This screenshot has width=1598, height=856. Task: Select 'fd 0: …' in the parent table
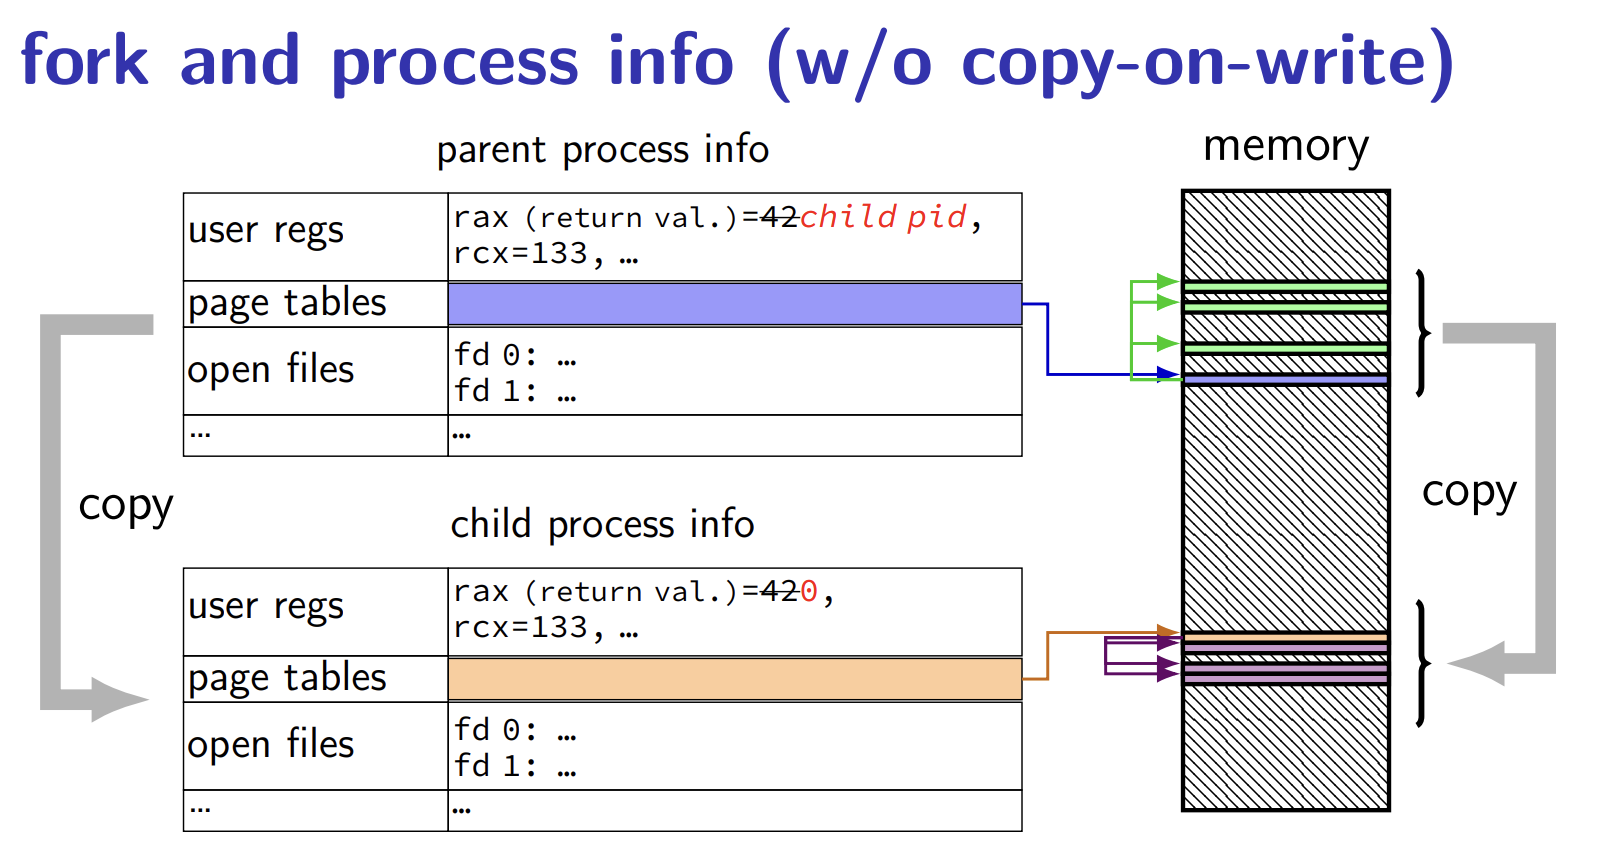tap(515, 355)
